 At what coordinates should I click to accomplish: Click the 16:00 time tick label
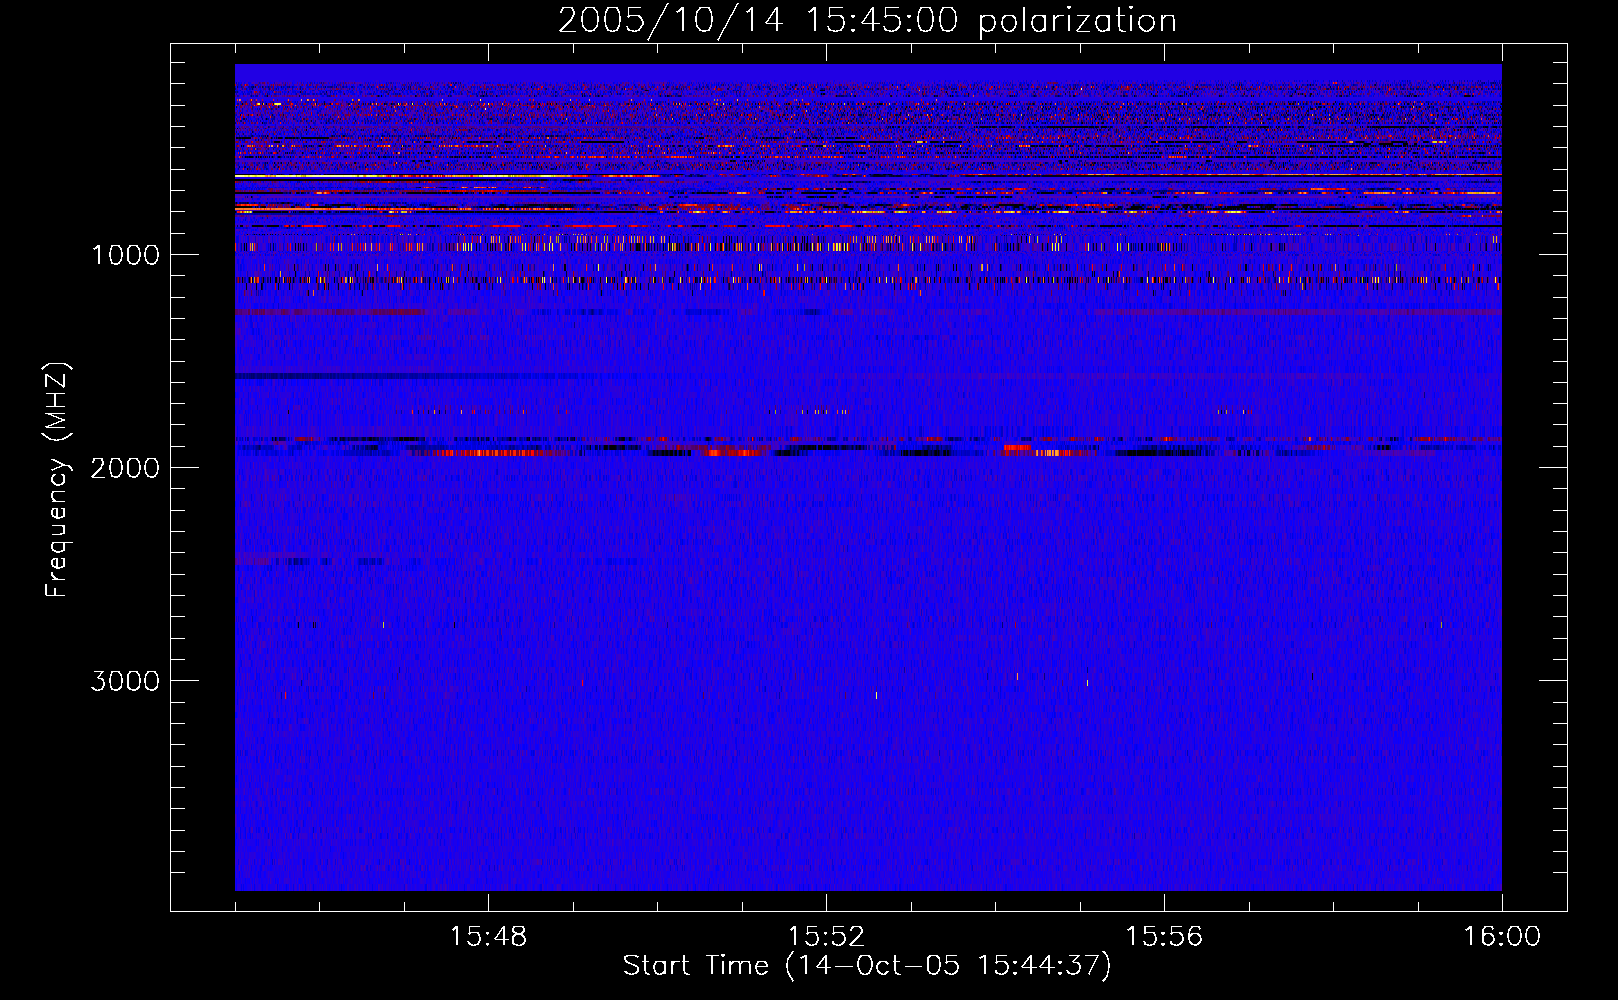click(1502, 937)
